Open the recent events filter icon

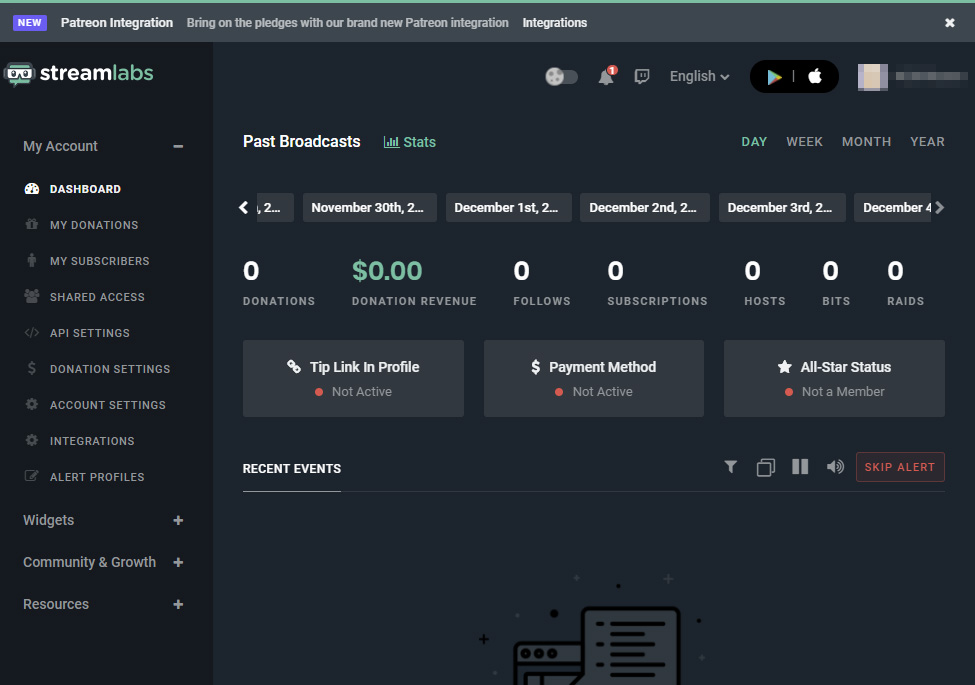point(731,467)
